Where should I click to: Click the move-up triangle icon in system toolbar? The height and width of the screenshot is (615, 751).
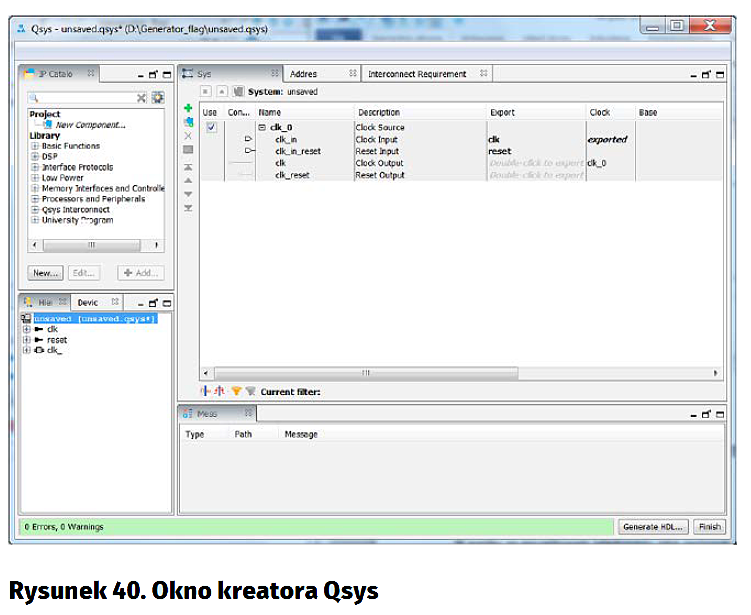point(188,181)
